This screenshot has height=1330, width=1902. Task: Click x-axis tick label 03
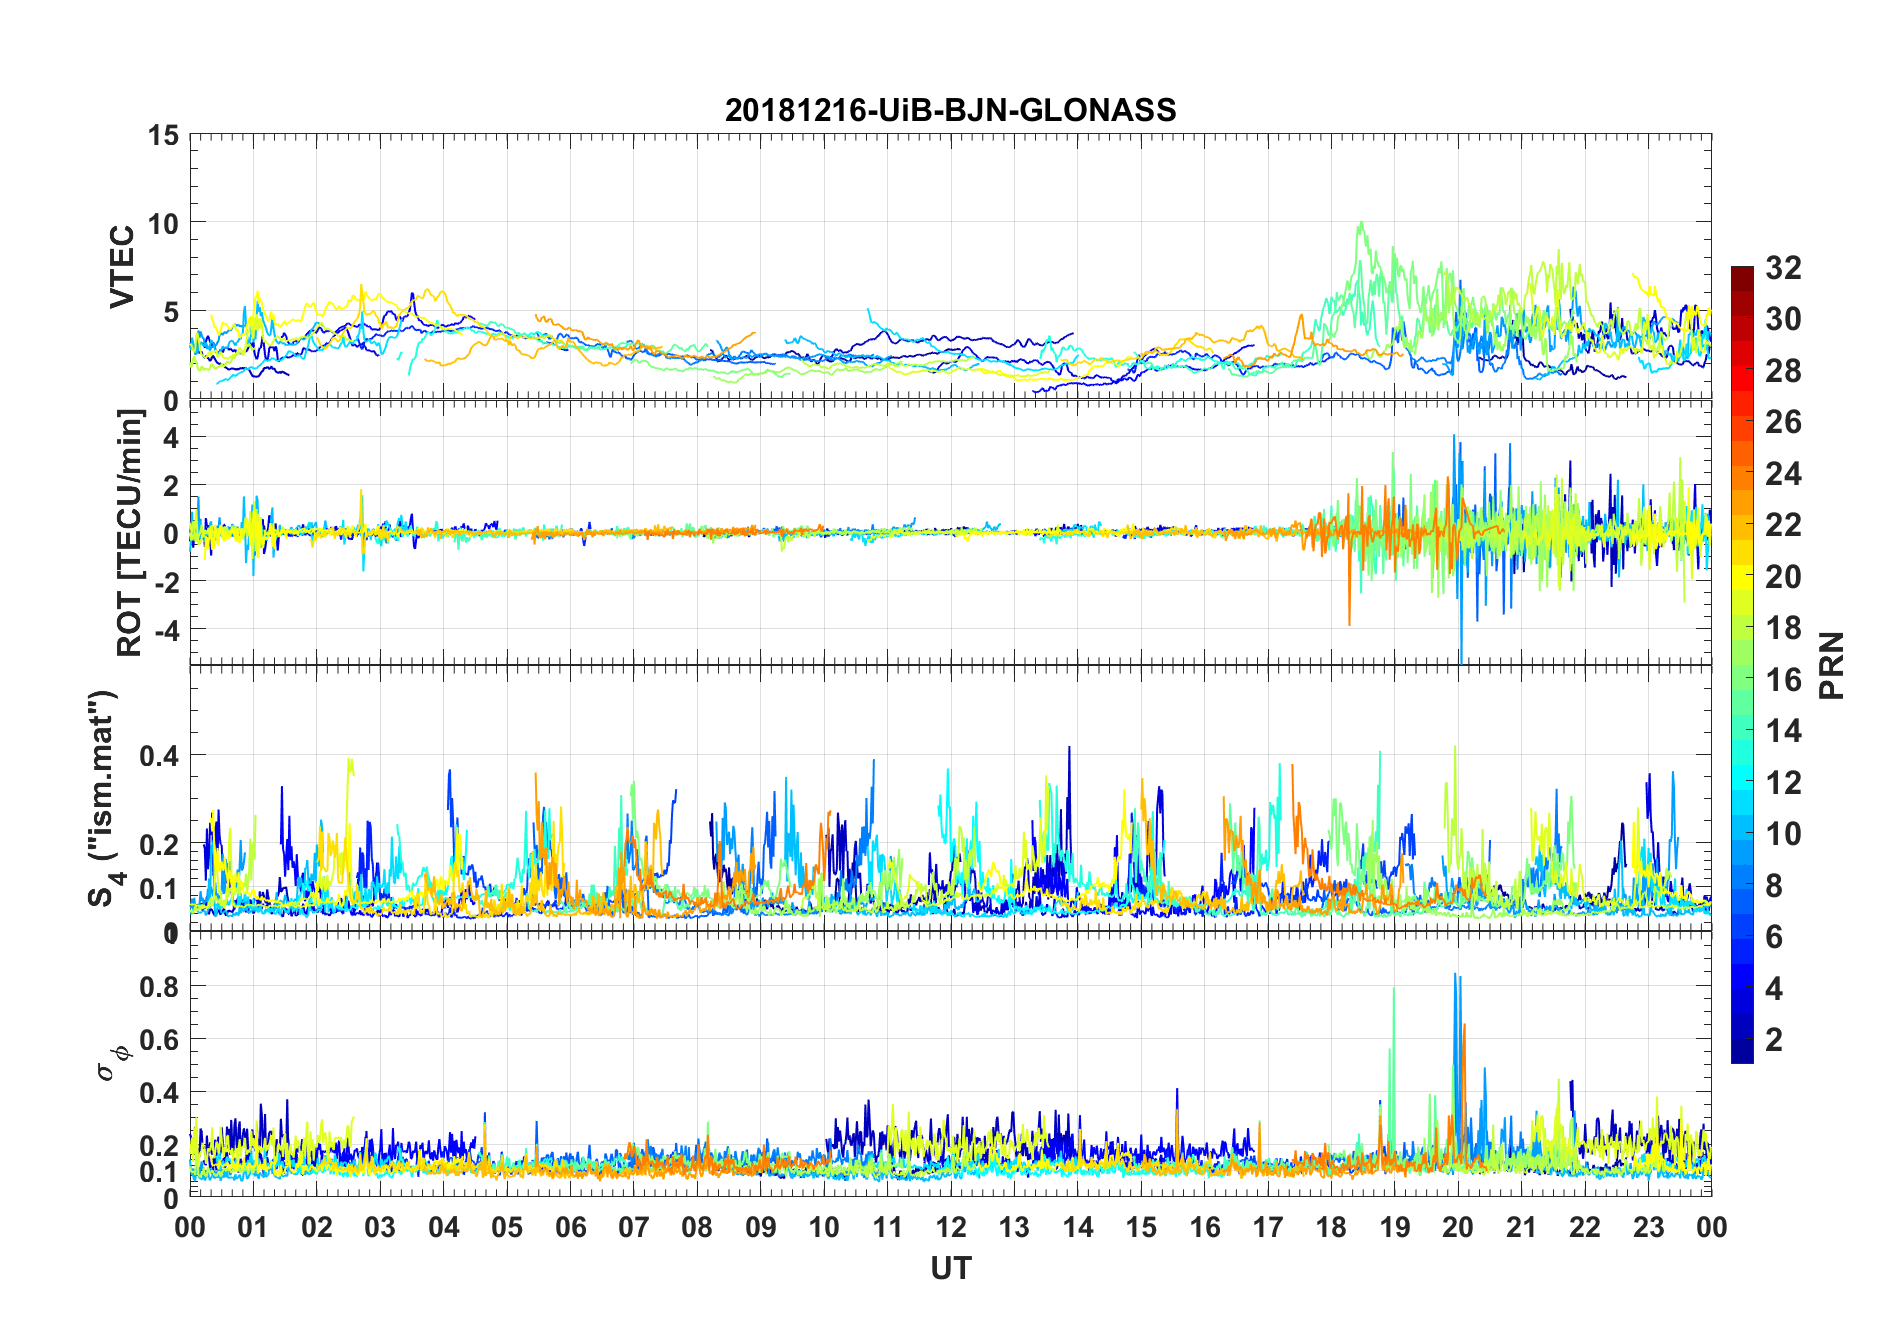(380, 1227)
